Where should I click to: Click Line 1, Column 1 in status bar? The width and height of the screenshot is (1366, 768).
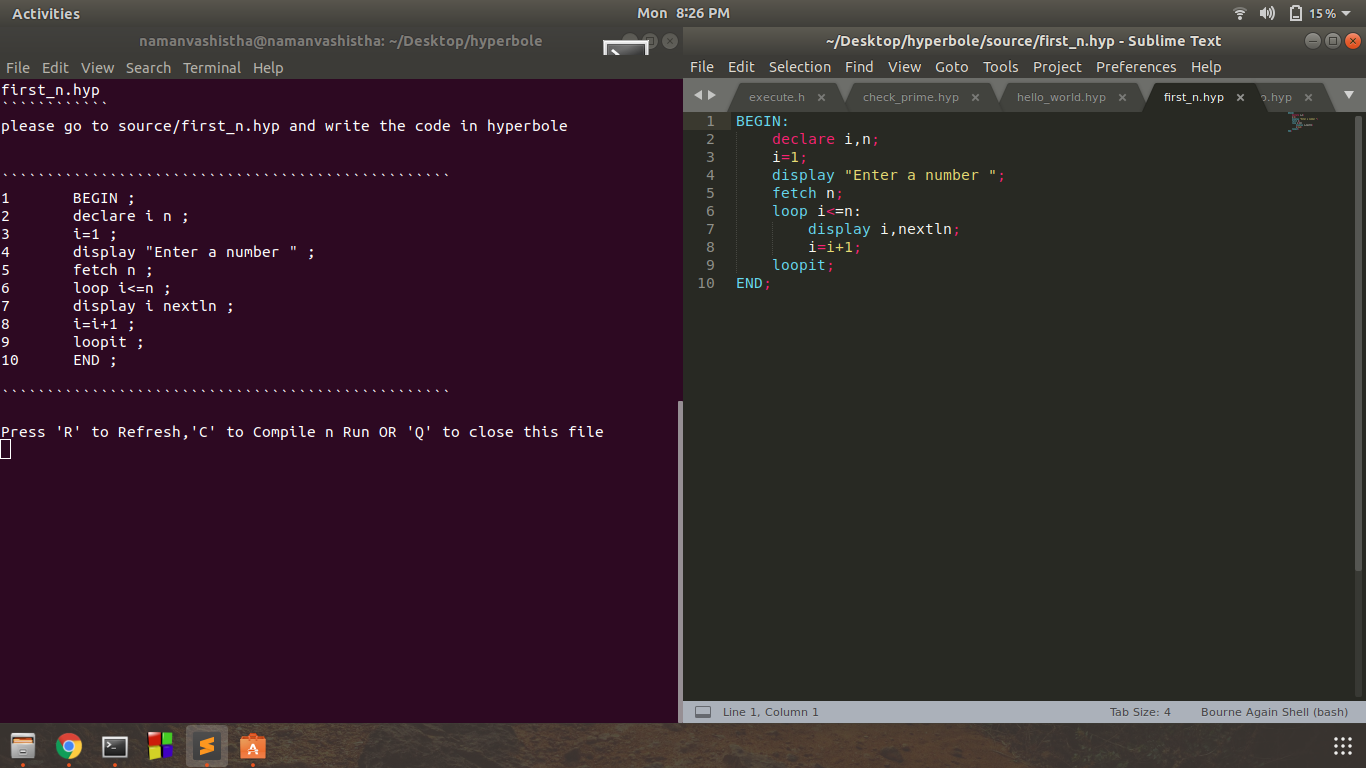point(770,712)
